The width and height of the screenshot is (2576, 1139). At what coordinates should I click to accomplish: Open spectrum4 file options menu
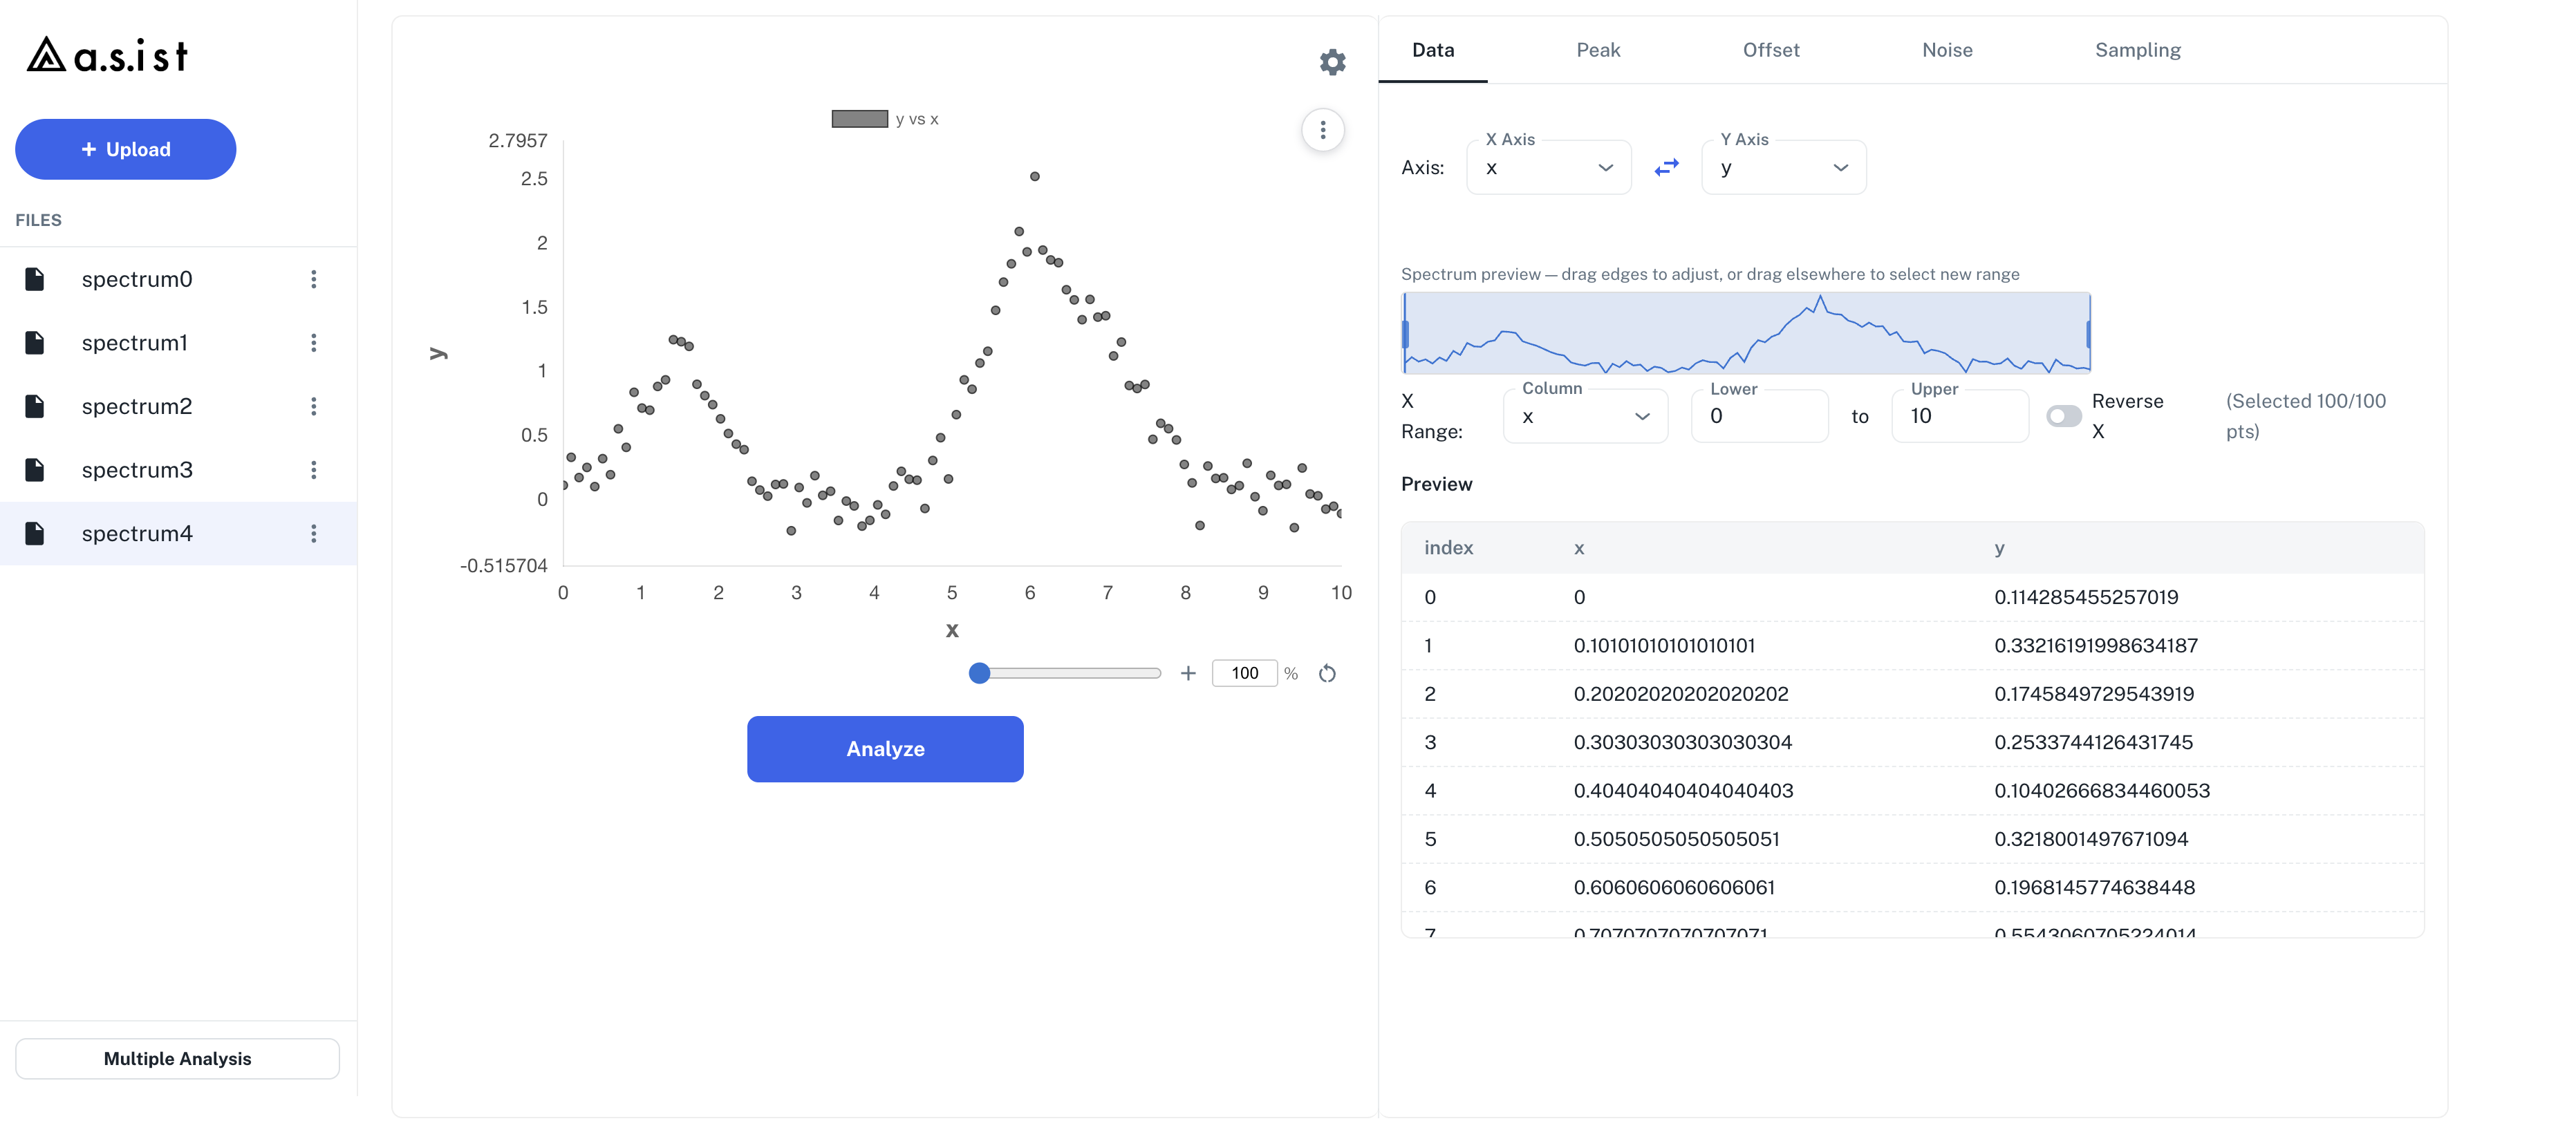(314, 533)
